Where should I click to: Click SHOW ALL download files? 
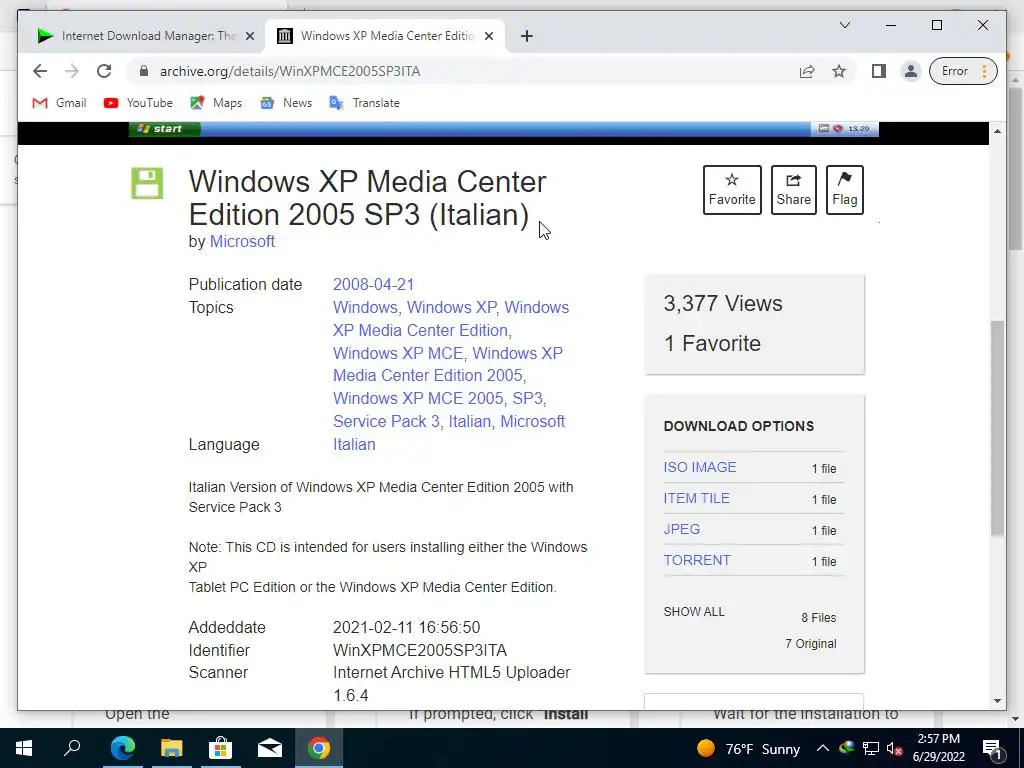pyautogui.click(x=694, y=612)
